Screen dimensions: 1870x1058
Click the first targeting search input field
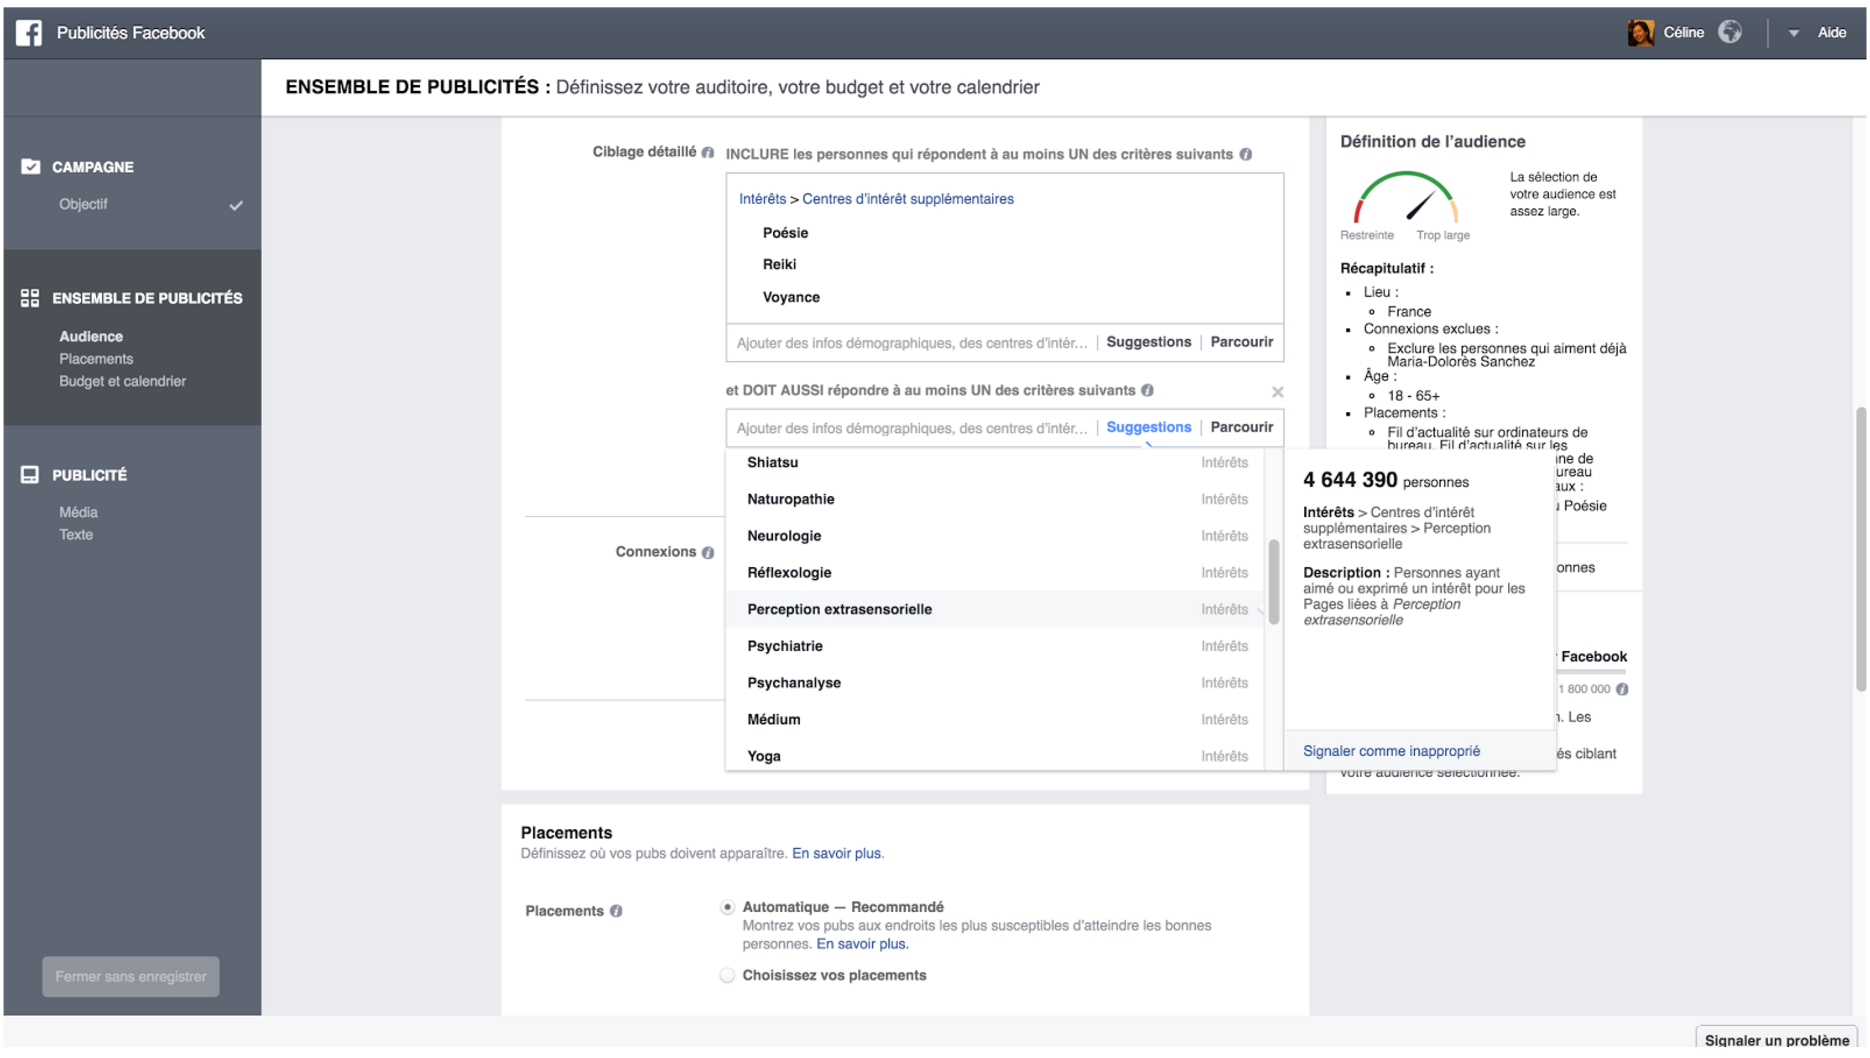point(911,343)
